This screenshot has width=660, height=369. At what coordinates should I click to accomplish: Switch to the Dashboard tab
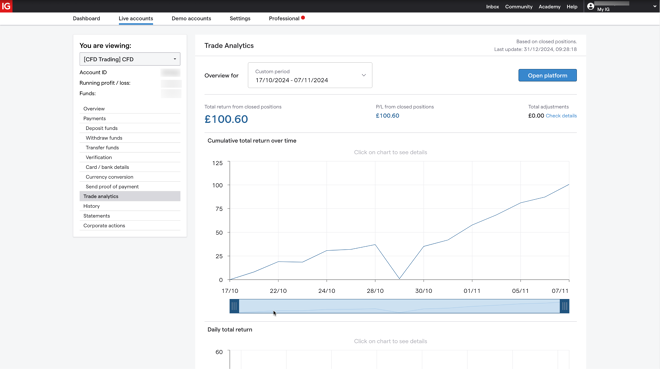[x=86, y=19]
